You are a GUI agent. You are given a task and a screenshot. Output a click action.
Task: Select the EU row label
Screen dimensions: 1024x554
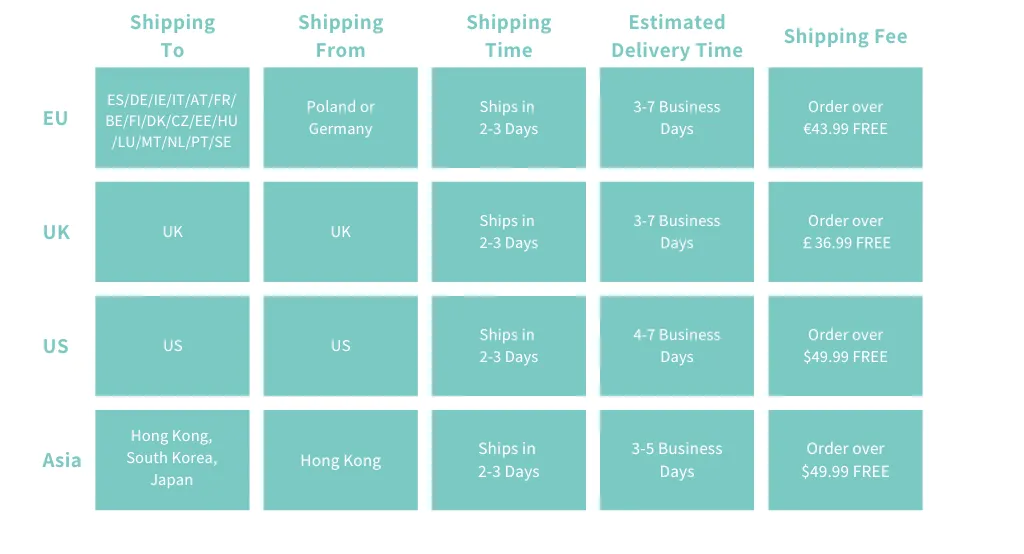pyautogui.click(x=56, y=118)
